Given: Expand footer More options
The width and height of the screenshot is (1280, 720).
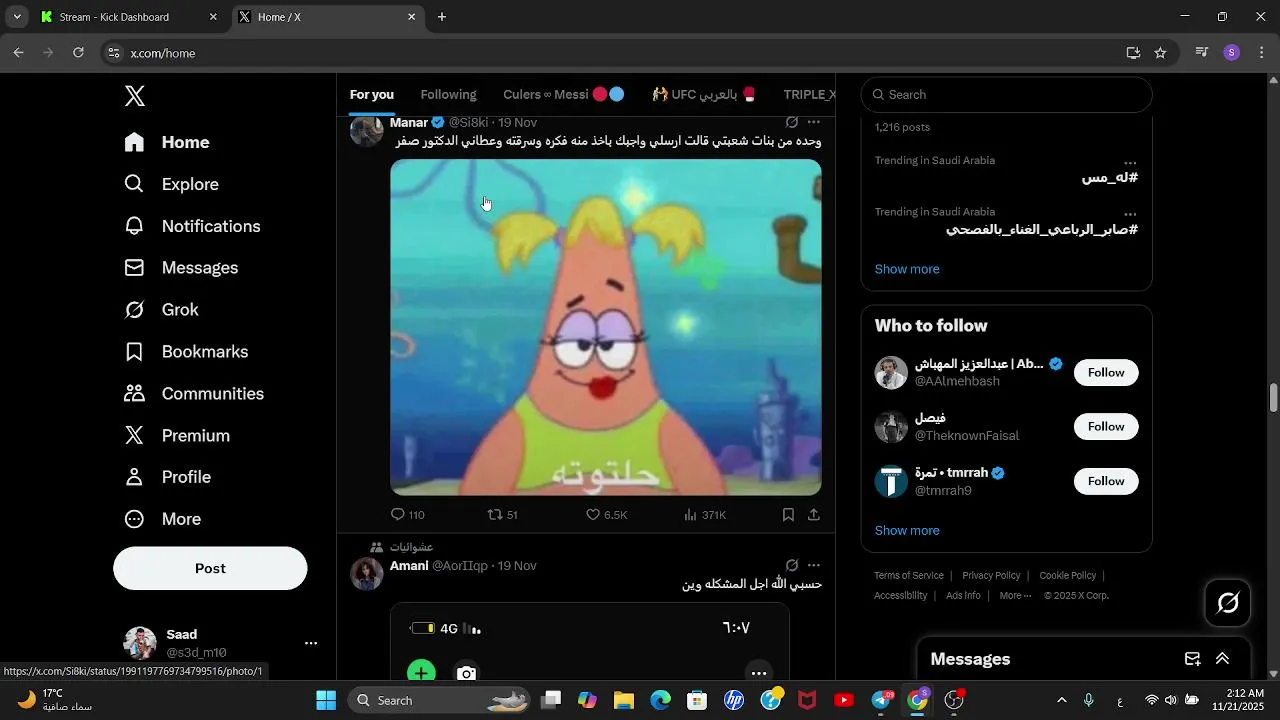Looking at the screenshot, I should point(1015,595).
